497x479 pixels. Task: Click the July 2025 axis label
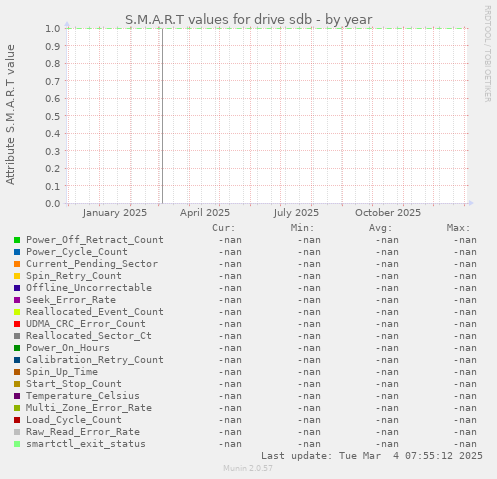(x=296, y=213)
